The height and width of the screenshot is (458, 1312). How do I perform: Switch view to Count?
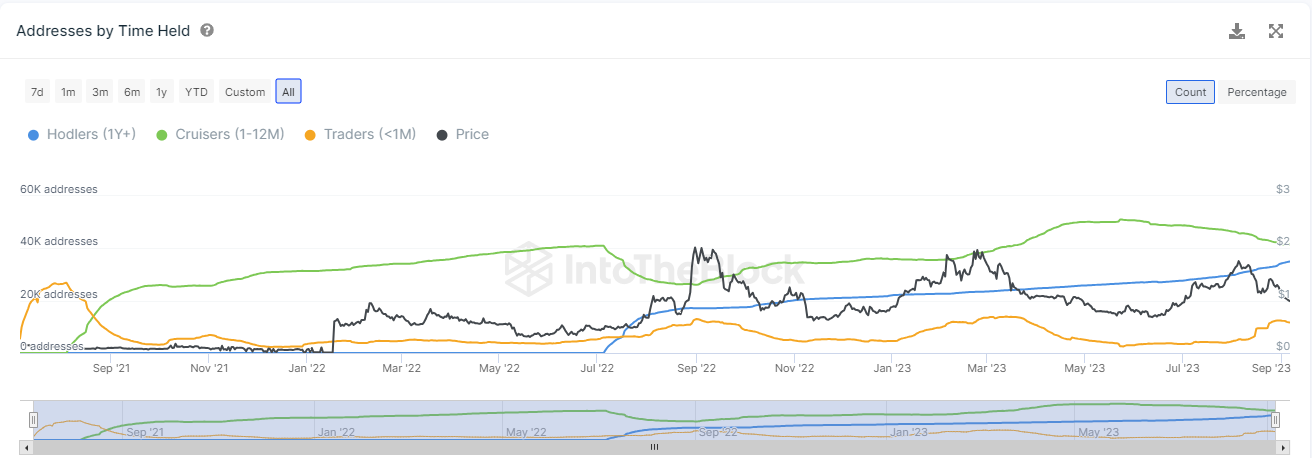[x=1190, y=92]
